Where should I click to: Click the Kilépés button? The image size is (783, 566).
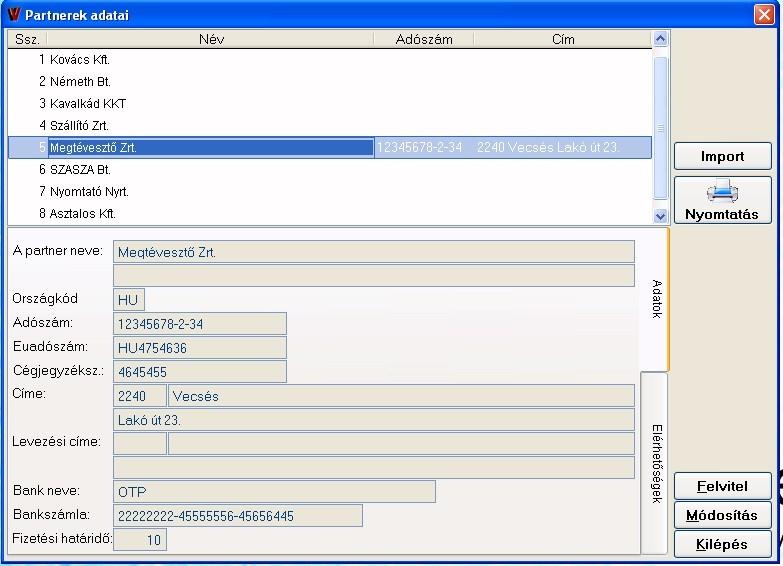(723, 544)
